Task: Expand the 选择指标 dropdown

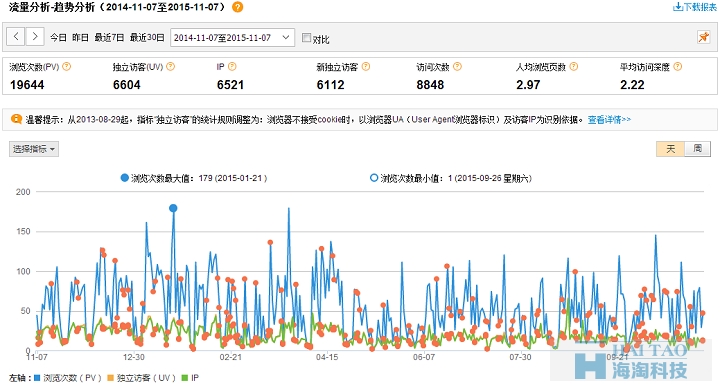Action: [34, 149]
